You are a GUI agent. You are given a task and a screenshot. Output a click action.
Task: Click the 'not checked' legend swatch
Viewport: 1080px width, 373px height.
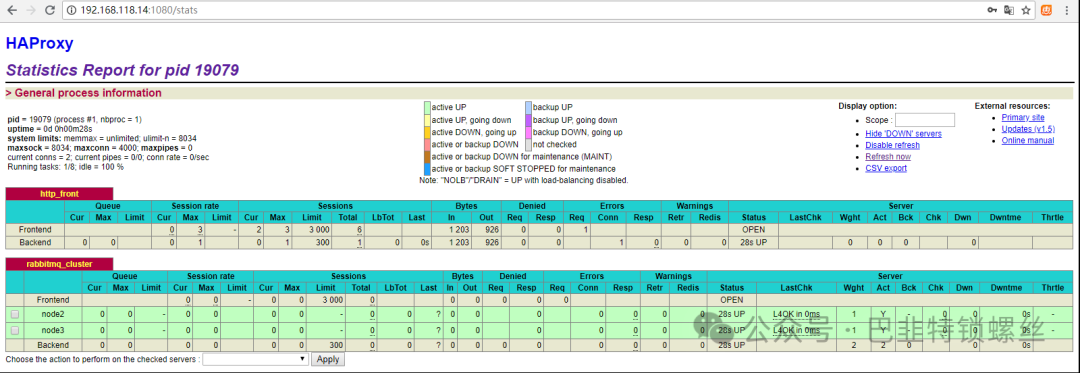(x=528, y=145)
